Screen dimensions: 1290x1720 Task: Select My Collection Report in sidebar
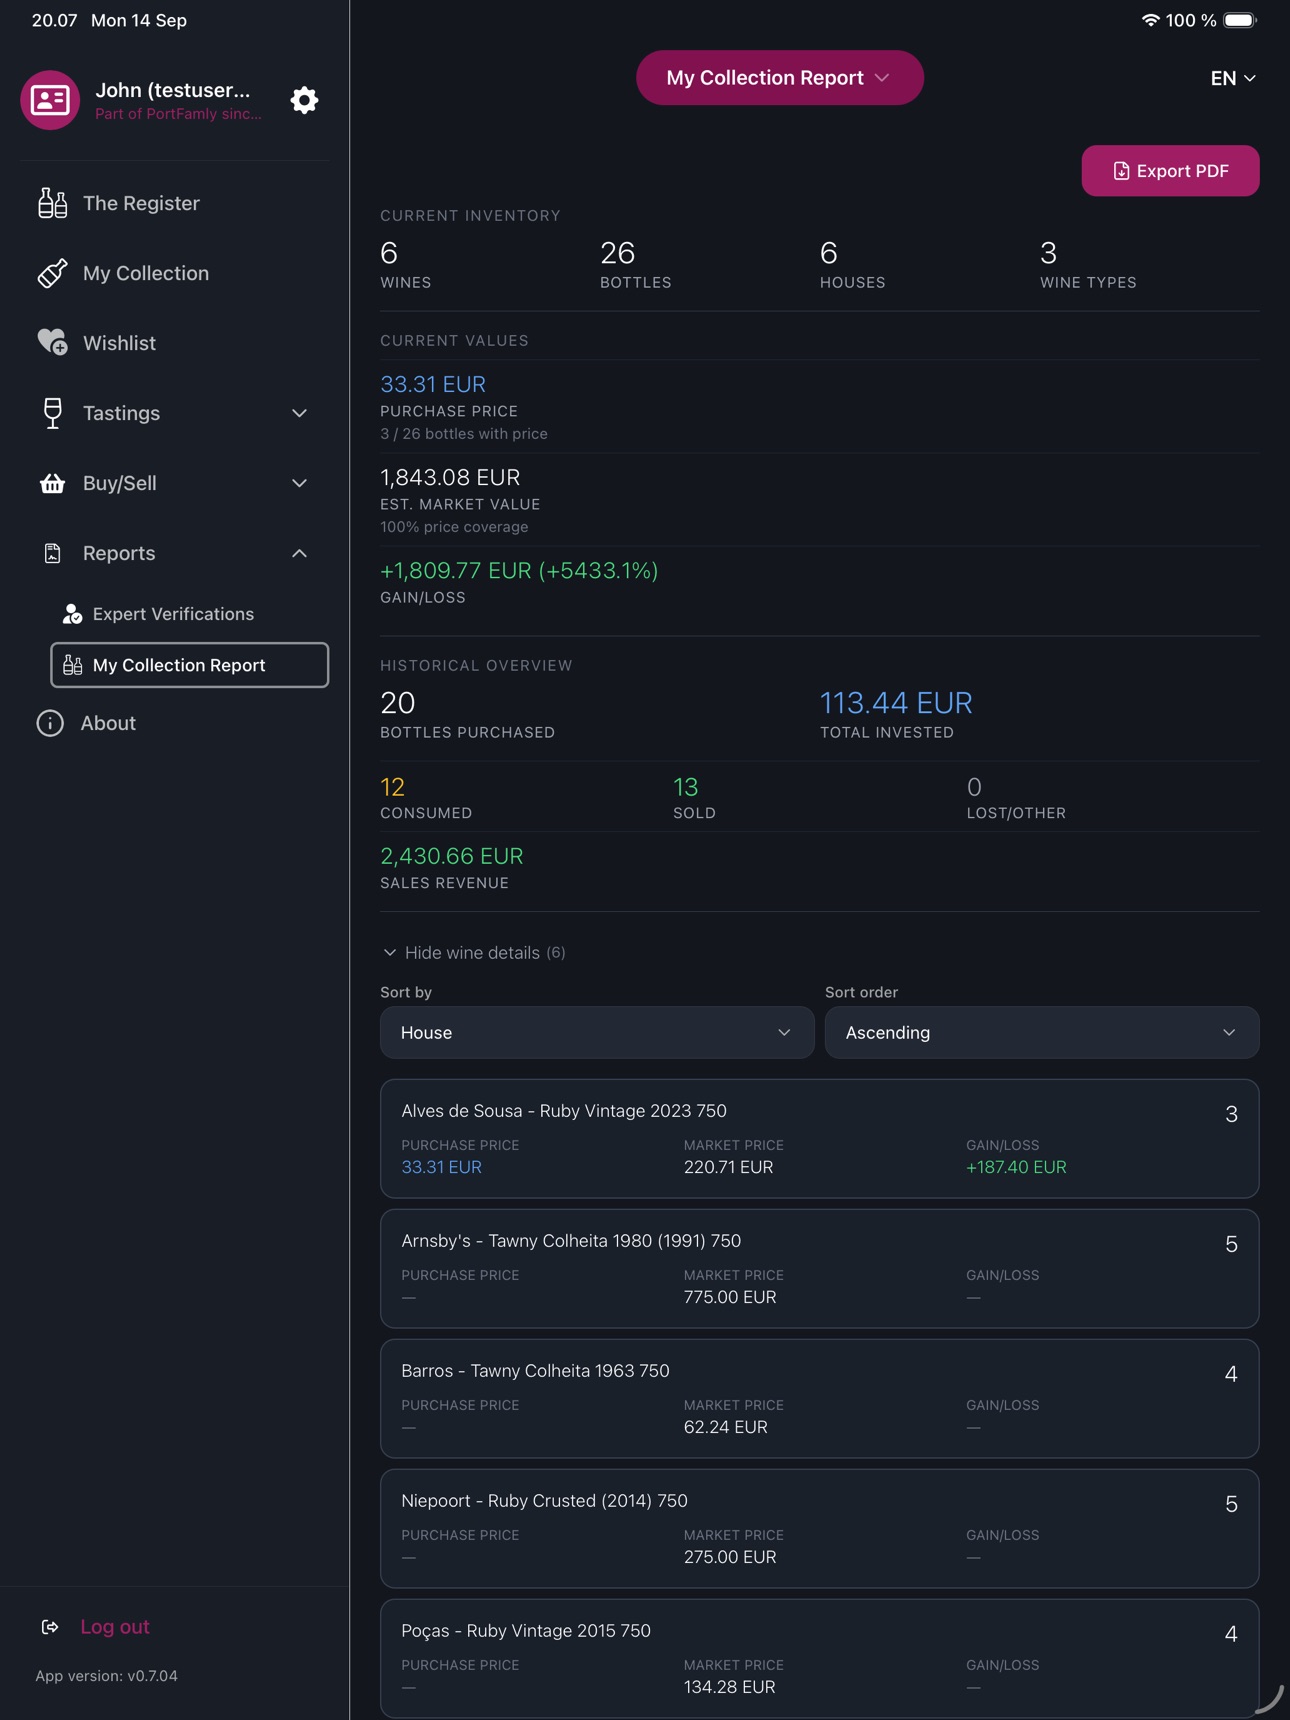tap(190, 665)
